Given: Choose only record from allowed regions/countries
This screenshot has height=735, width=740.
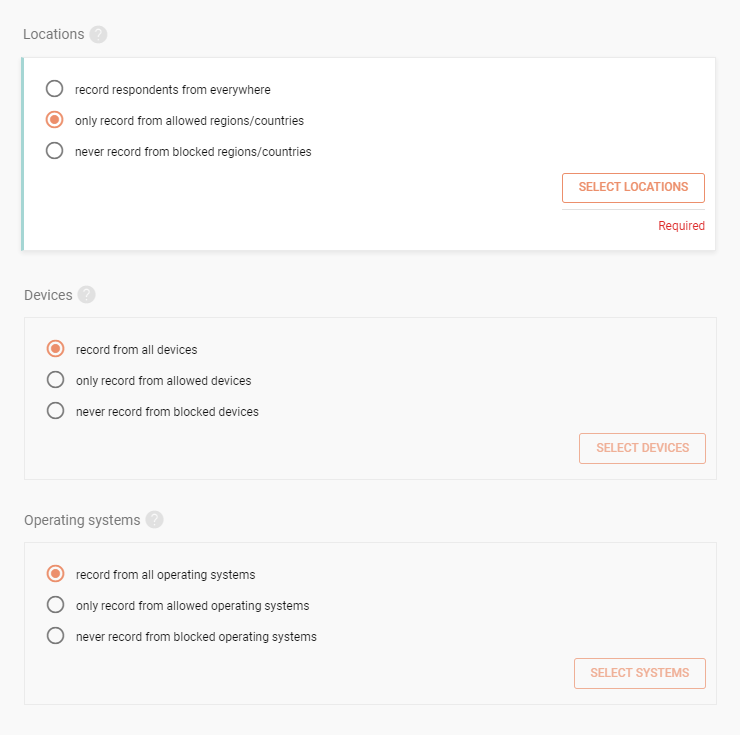Looking at the screenshot, I should (x=54, y=120).
